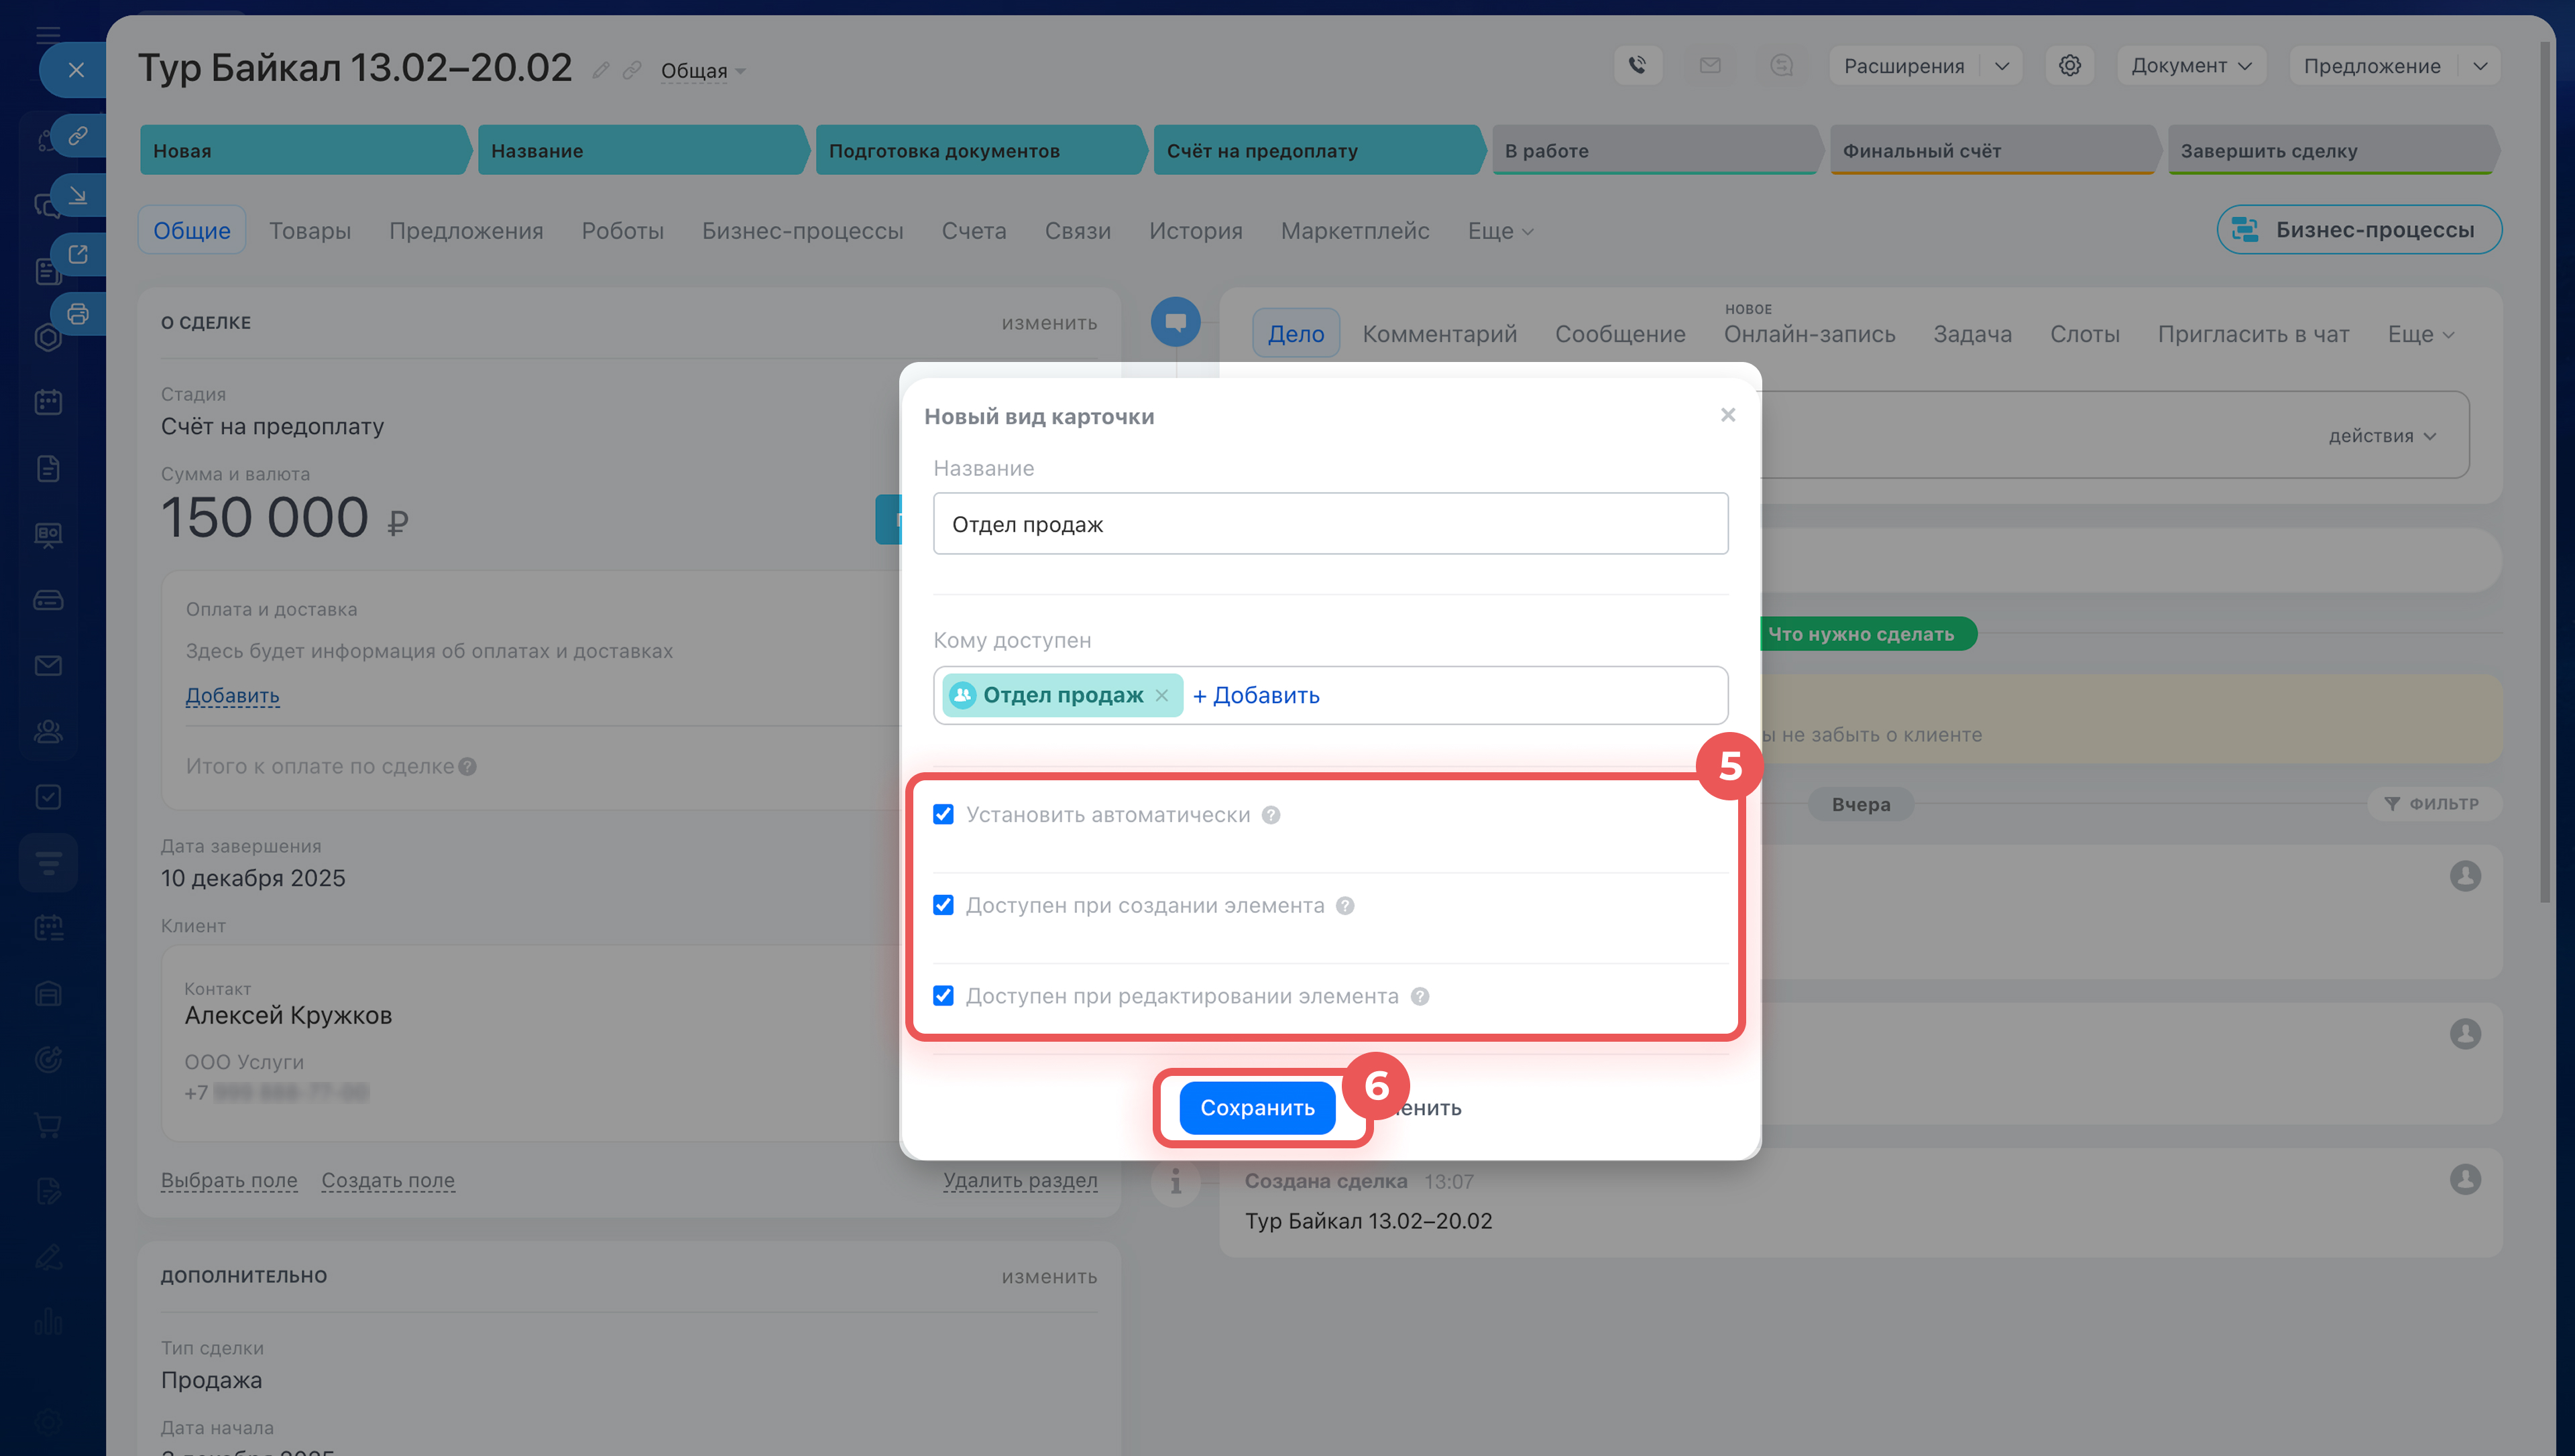Click the copy link icon on side tab

[x=78, y=135]
